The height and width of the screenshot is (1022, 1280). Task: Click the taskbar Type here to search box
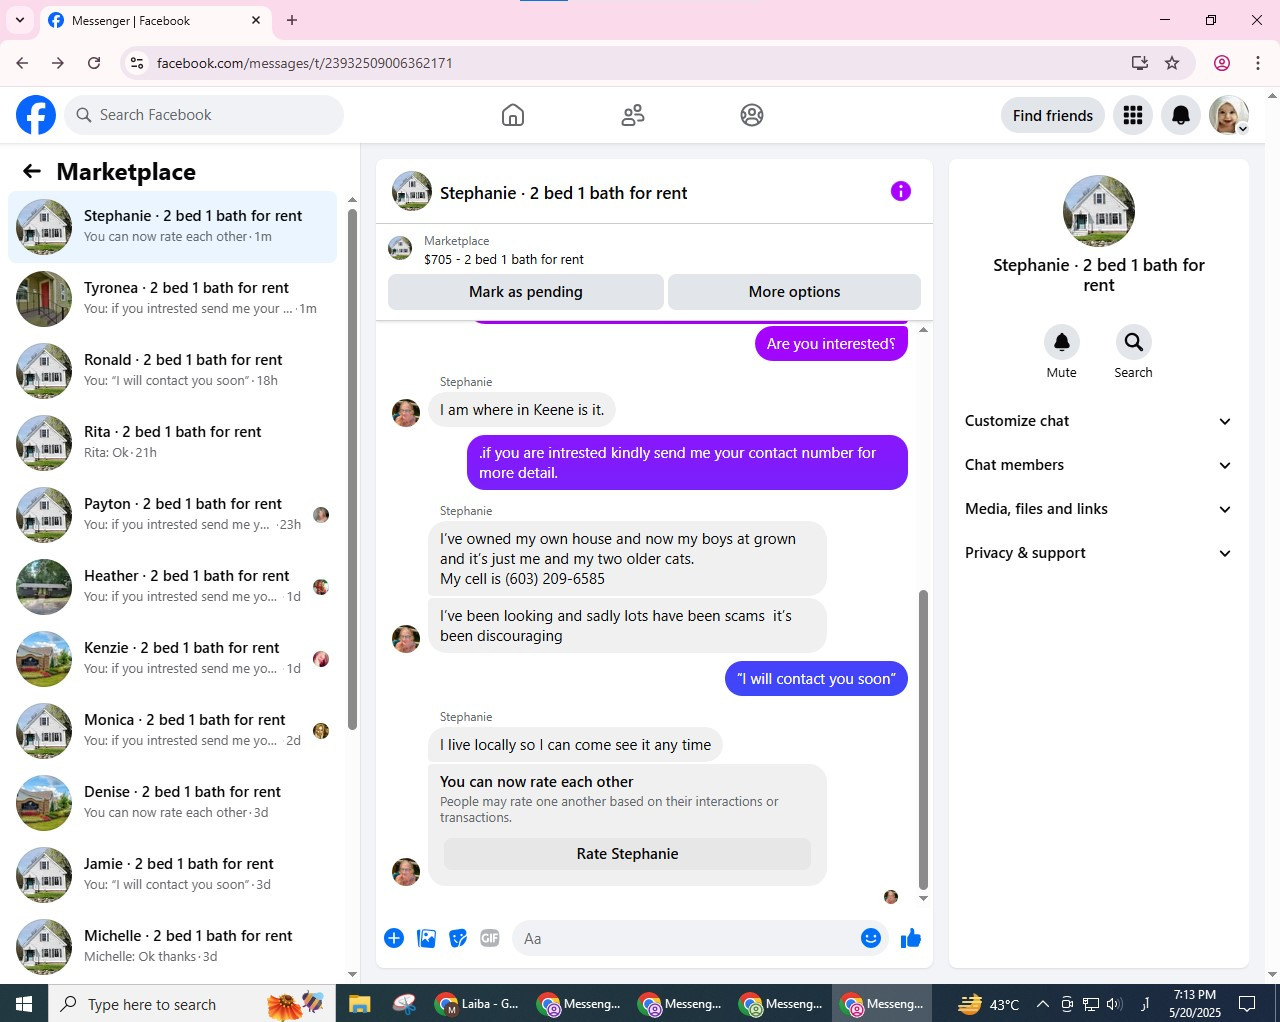point(190,1004)
